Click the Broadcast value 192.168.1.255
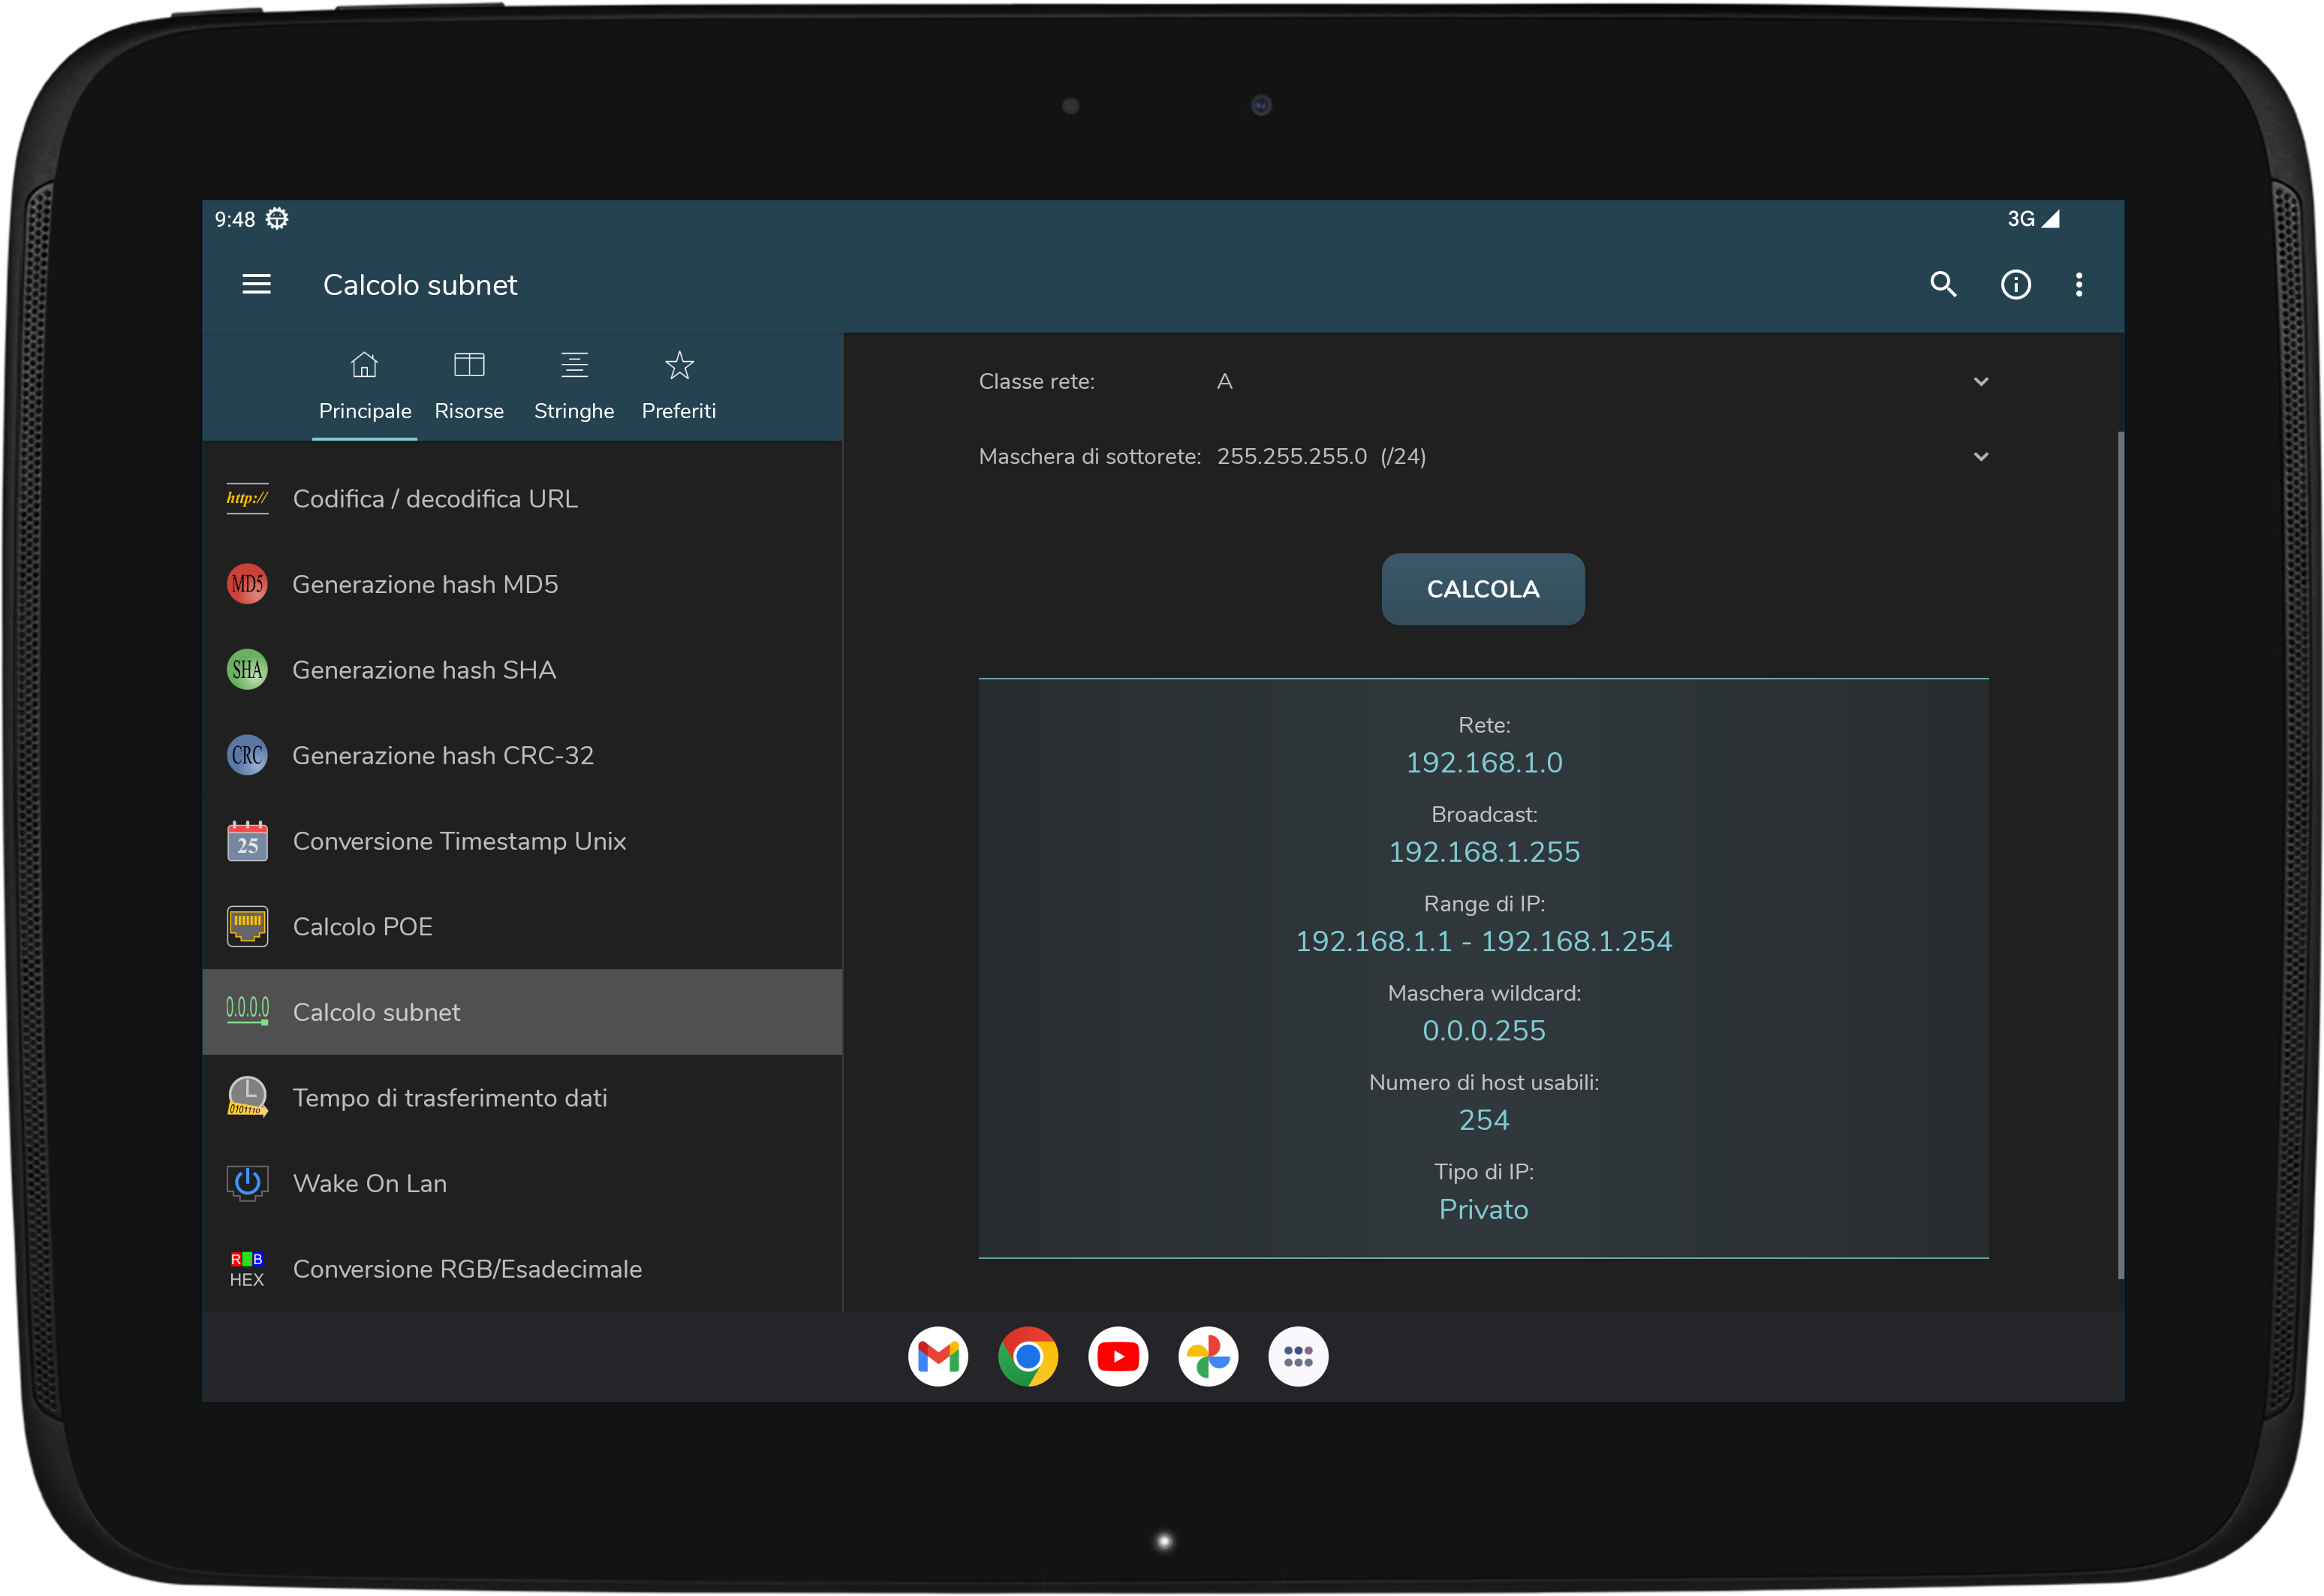This screenshot has height=1596, width=2324. click(x=1484, y=852)
